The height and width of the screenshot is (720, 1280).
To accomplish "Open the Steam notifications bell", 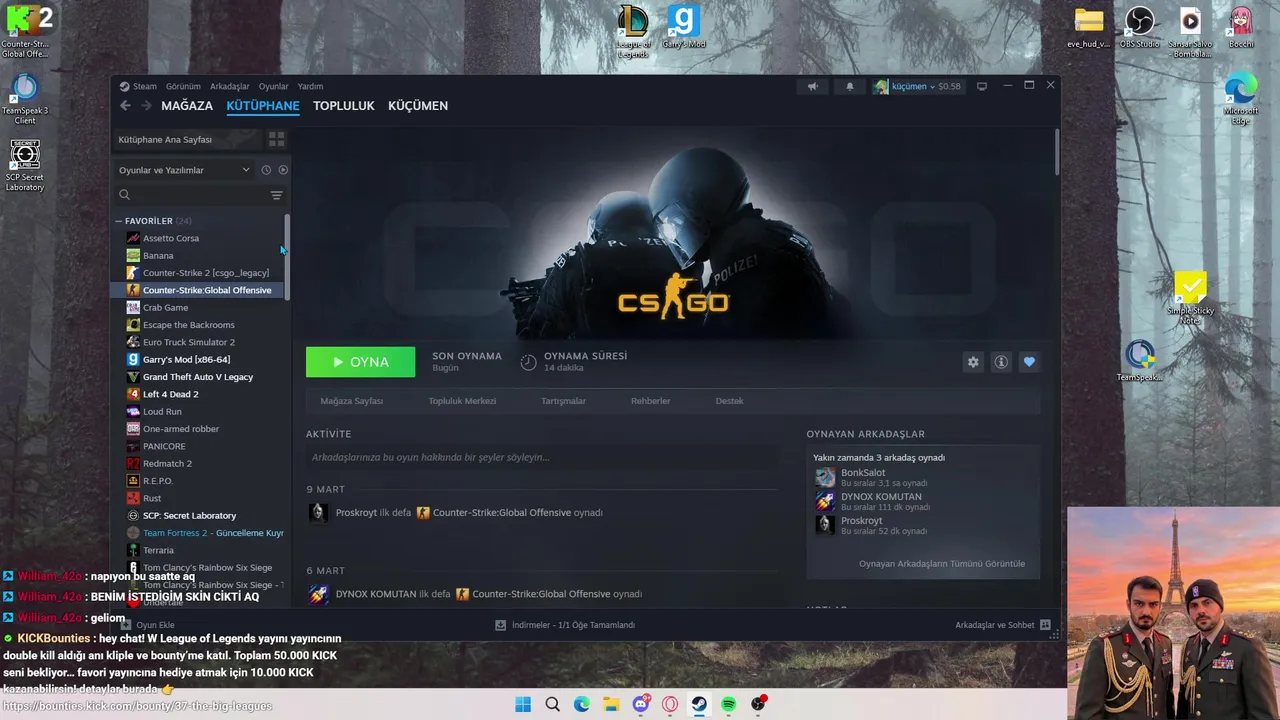I will (x=850, y=86).
